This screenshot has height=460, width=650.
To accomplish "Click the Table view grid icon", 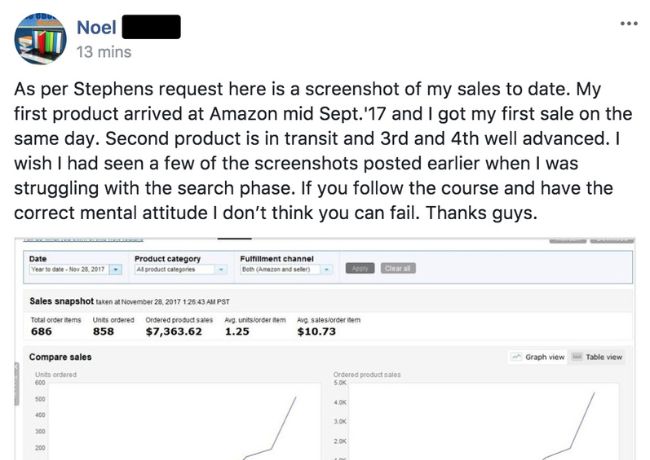I will [577, 356].
